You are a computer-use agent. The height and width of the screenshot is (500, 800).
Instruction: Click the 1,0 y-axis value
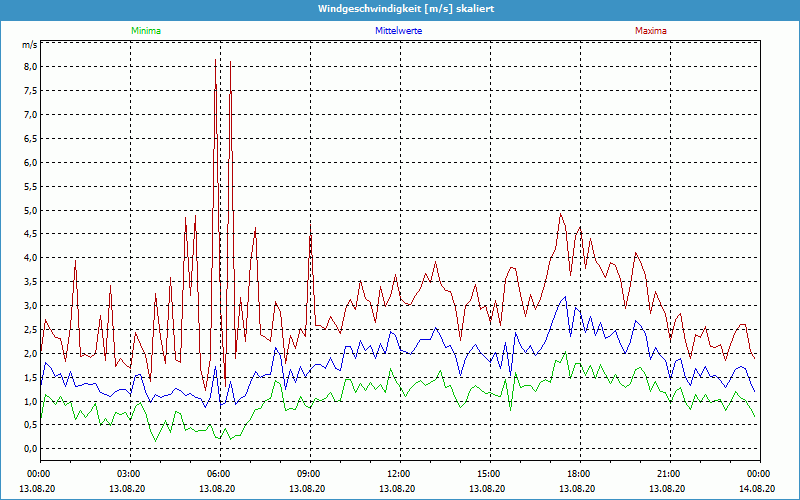(31, 402)
